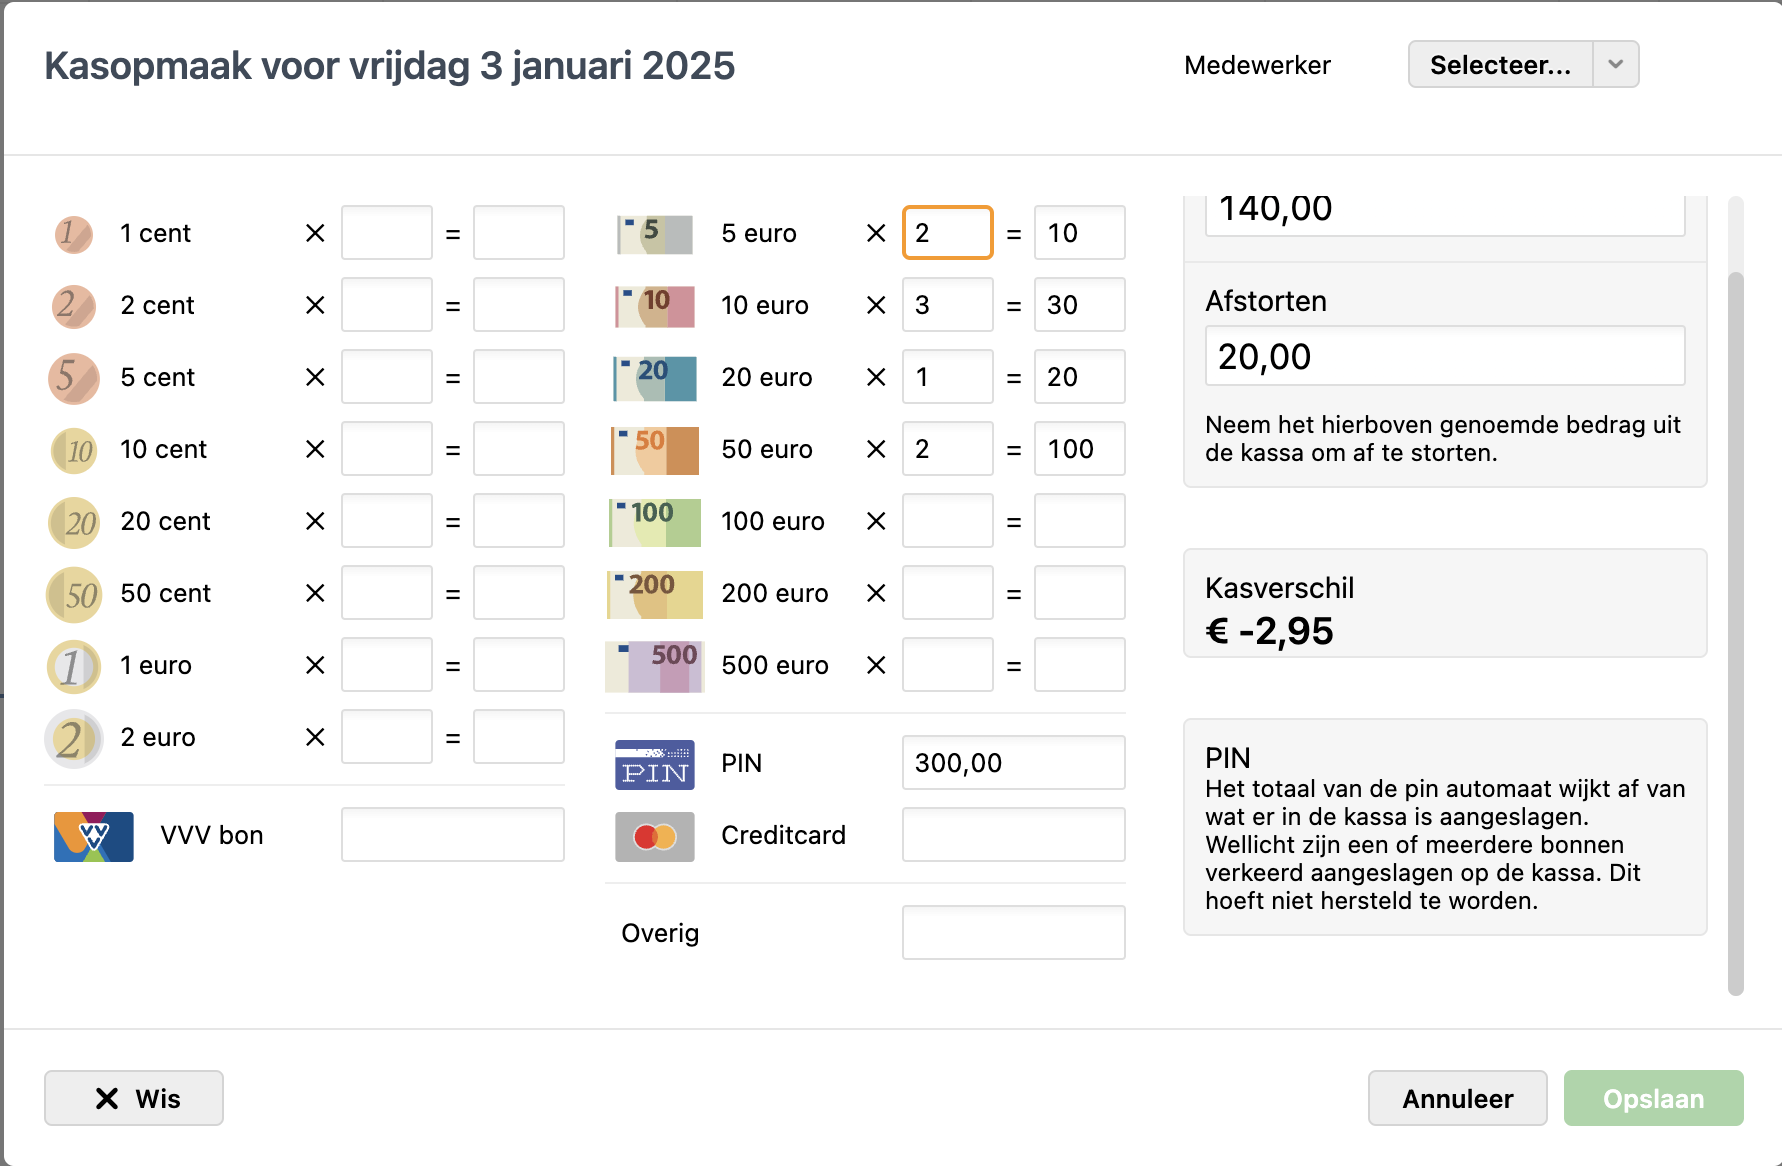
Task: Click the 50 cent coin icon
Action: pos(73,594)
